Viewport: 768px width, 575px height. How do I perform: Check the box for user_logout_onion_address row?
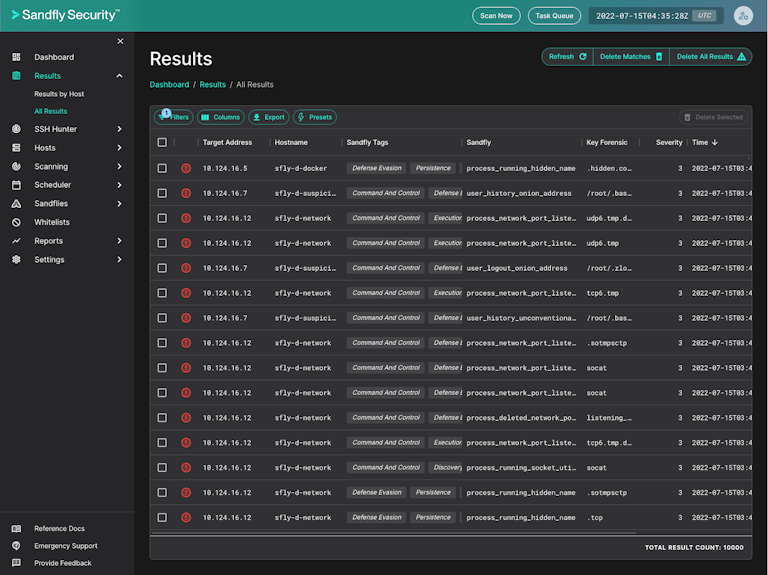tap(162, 268)
